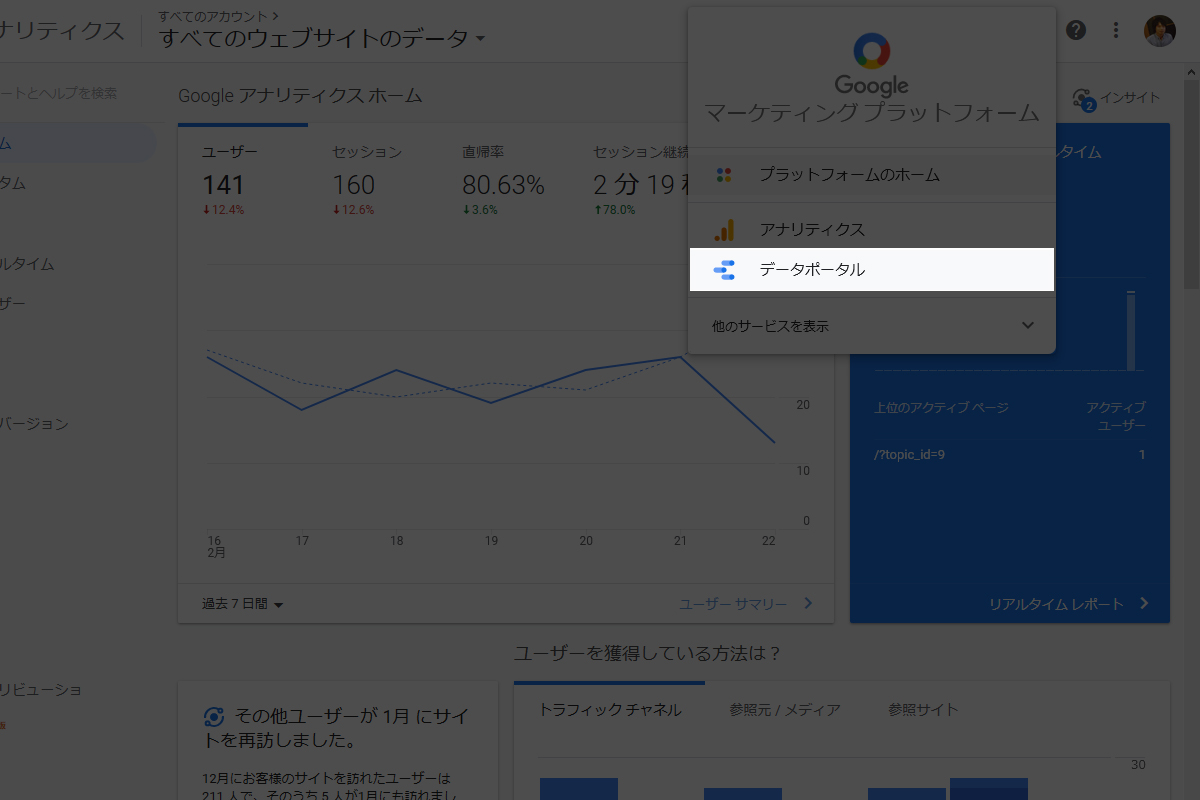The image size is (1200, 800).
Task: Click the Analytics bar chart icon
Action: click(x=724, y=230)
